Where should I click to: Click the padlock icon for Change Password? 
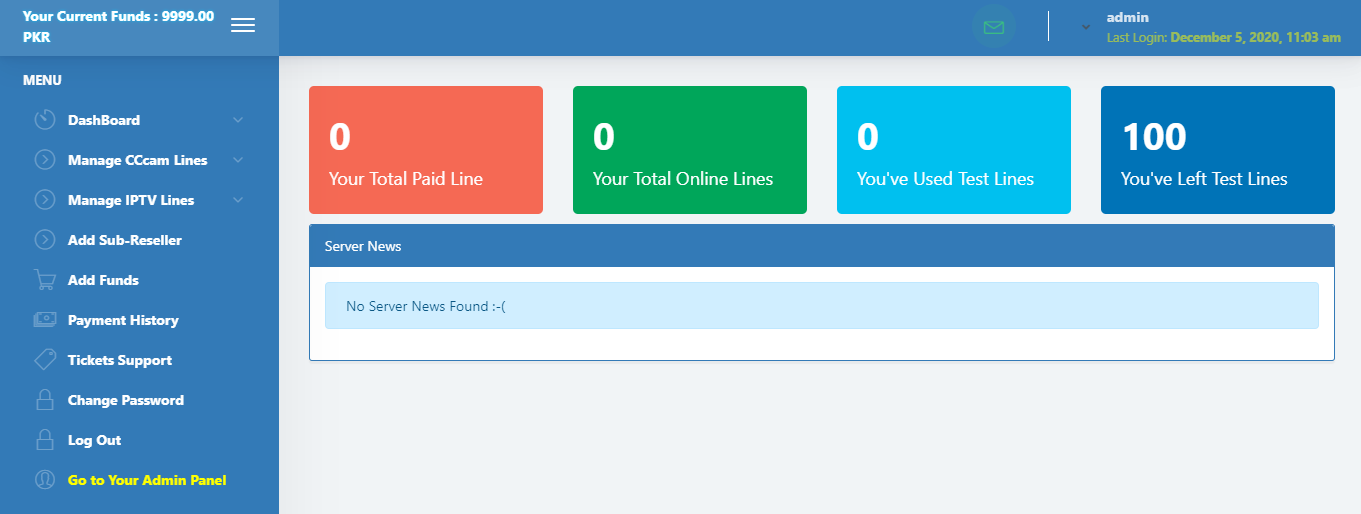[x=45, y=400]
